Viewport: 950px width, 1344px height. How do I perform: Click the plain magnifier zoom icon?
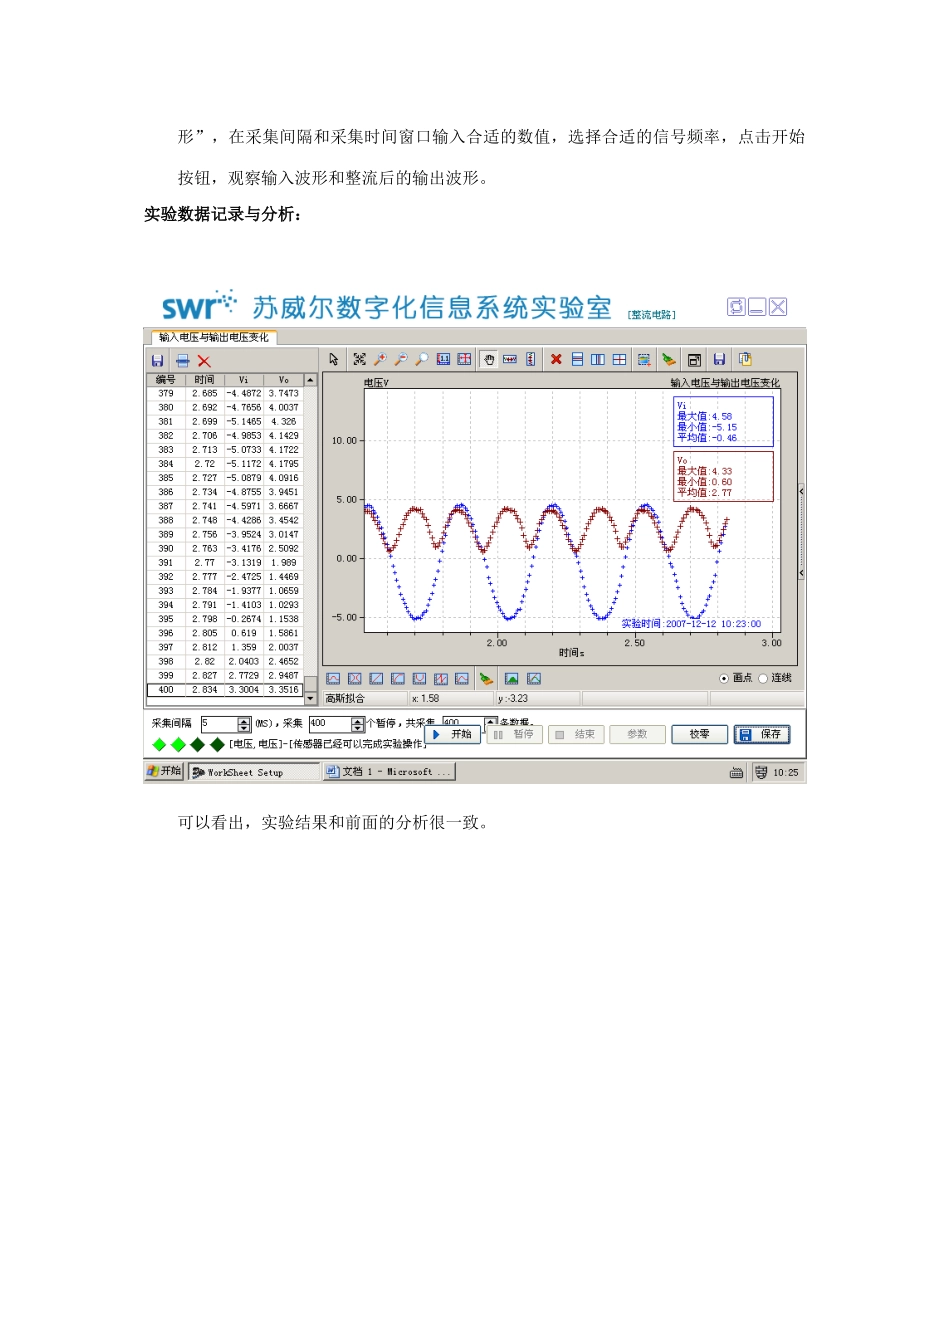pyautogui.click(x=422, y=359)
